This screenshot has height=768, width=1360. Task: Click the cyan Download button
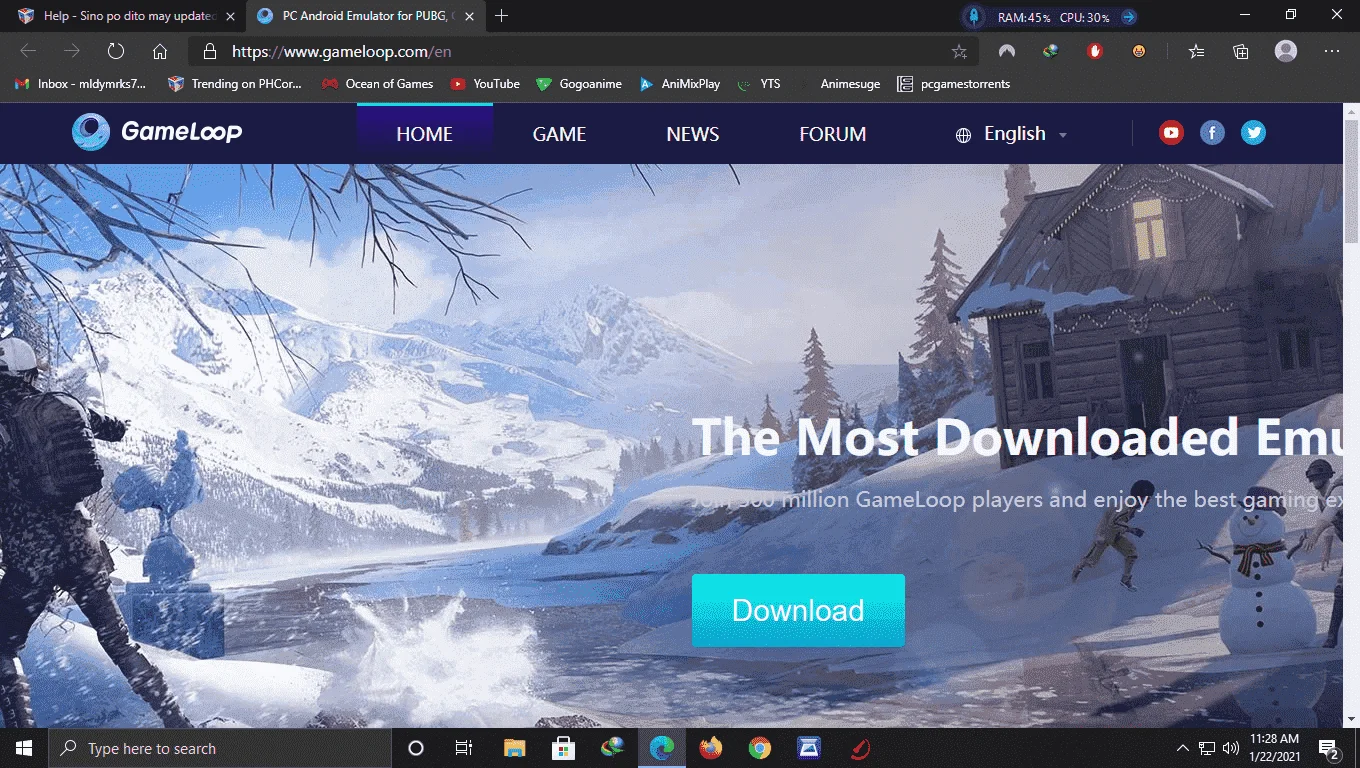[x=798, y=610]
